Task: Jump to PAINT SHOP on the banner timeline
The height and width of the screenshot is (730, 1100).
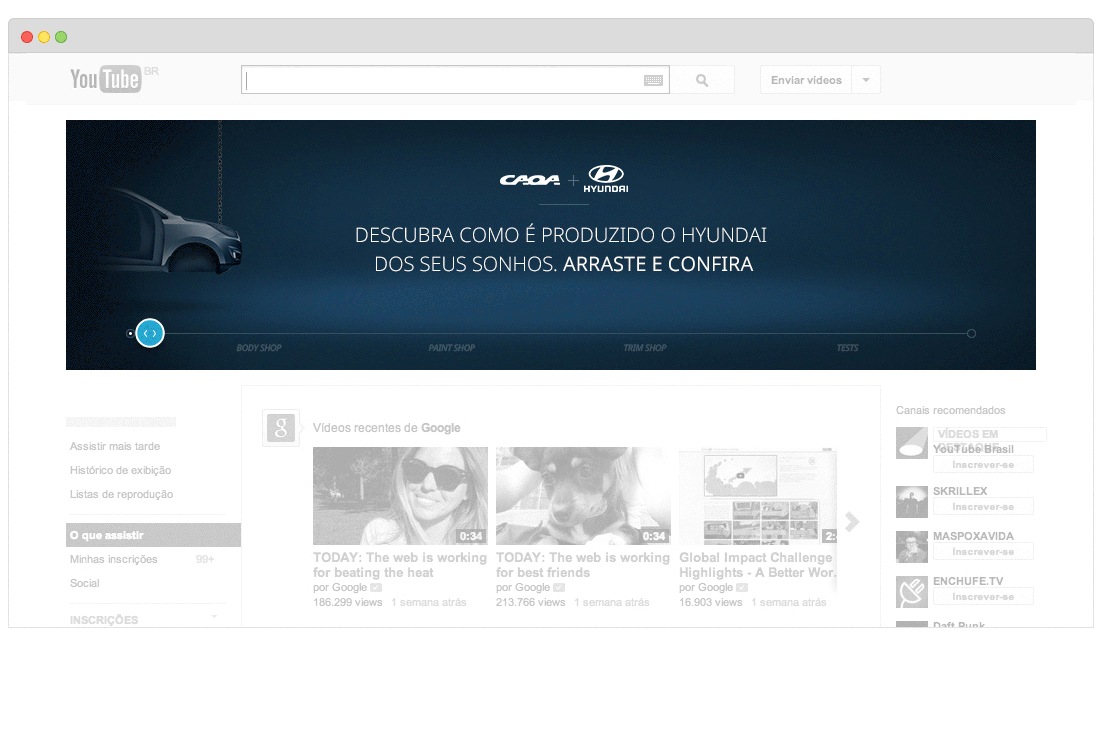Action: click(452, 348)
